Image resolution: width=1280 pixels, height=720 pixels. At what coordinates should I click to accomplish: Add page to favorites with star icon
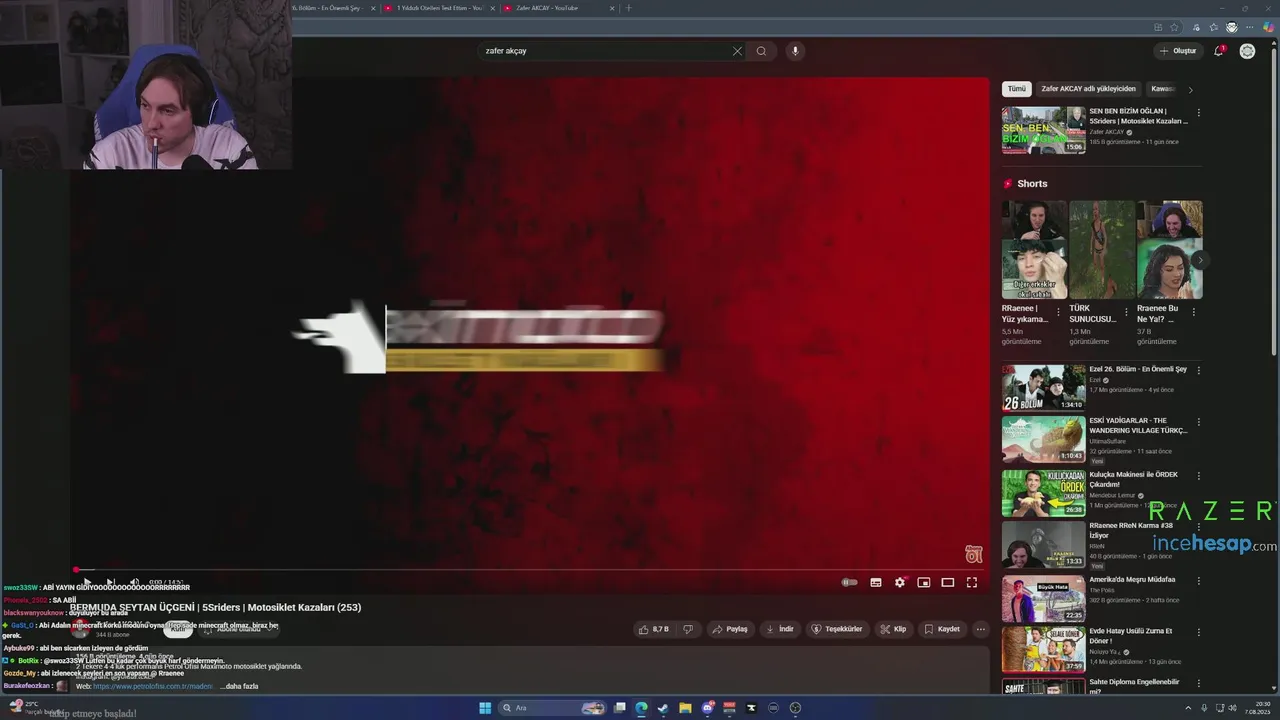tap(1173, 27)
